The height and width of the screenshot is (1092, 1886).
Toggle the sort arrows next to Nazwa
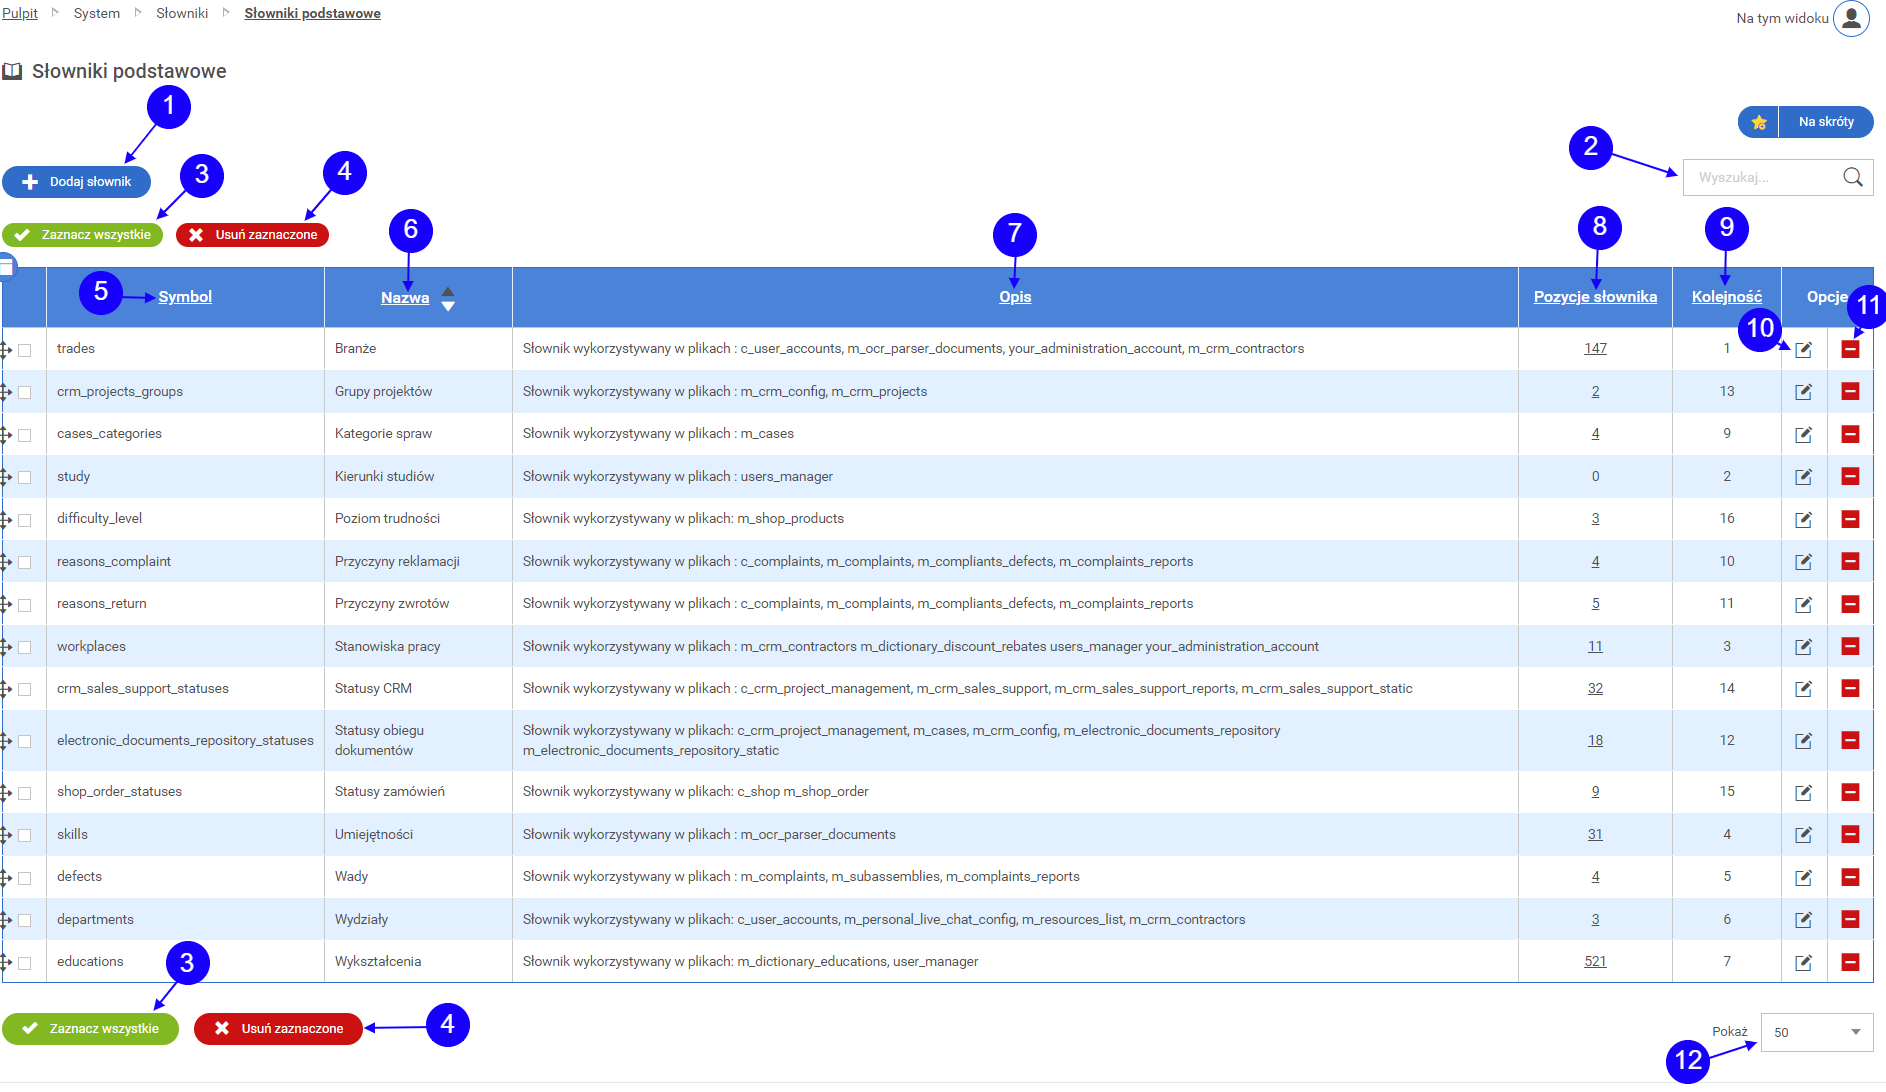(x=448, y=299)
